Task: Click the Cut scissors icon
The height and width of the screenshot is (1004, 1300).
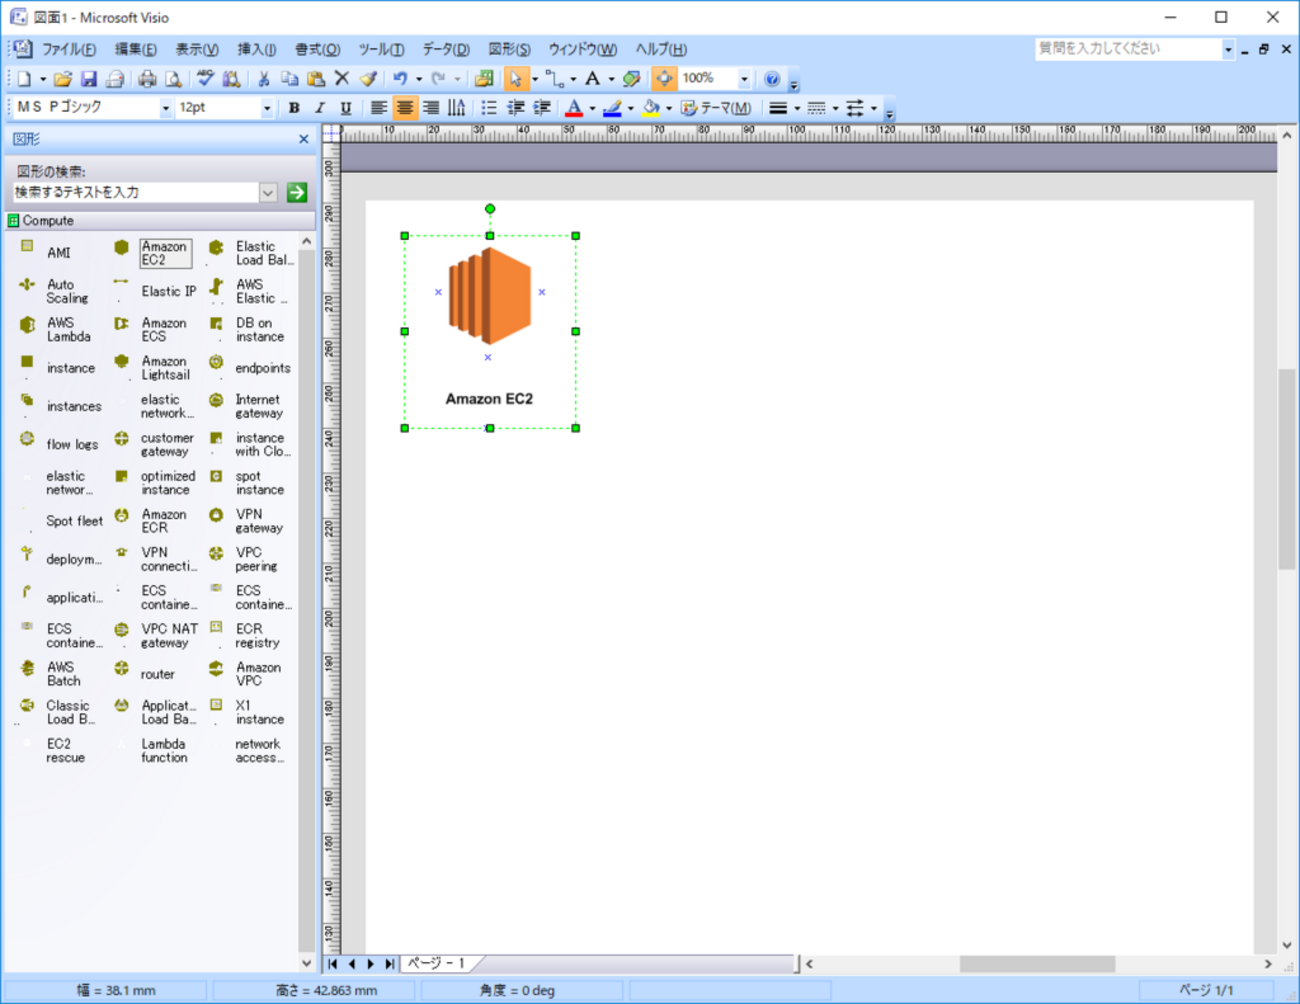Action: pyautogui.click(x=264, y=79)
